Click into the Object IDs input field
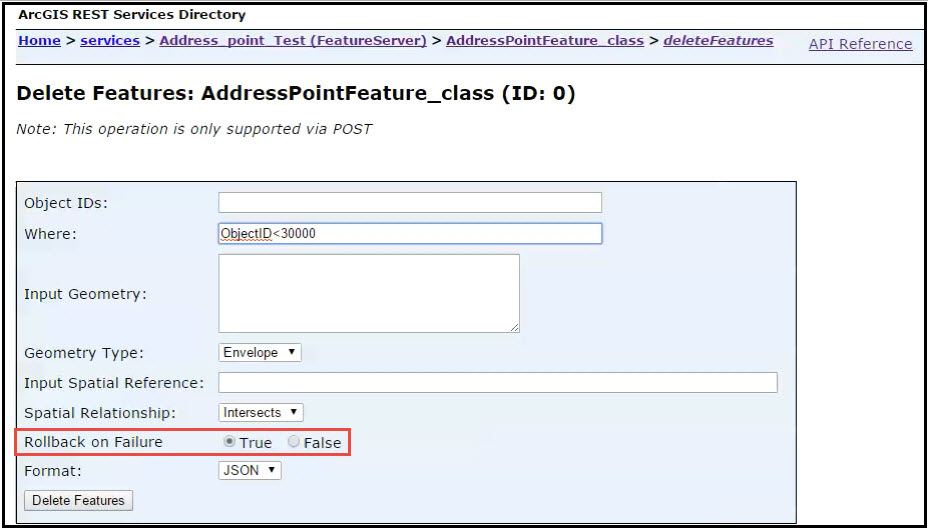928x530 pixels. pyautogui.click(x=410, y=202)
